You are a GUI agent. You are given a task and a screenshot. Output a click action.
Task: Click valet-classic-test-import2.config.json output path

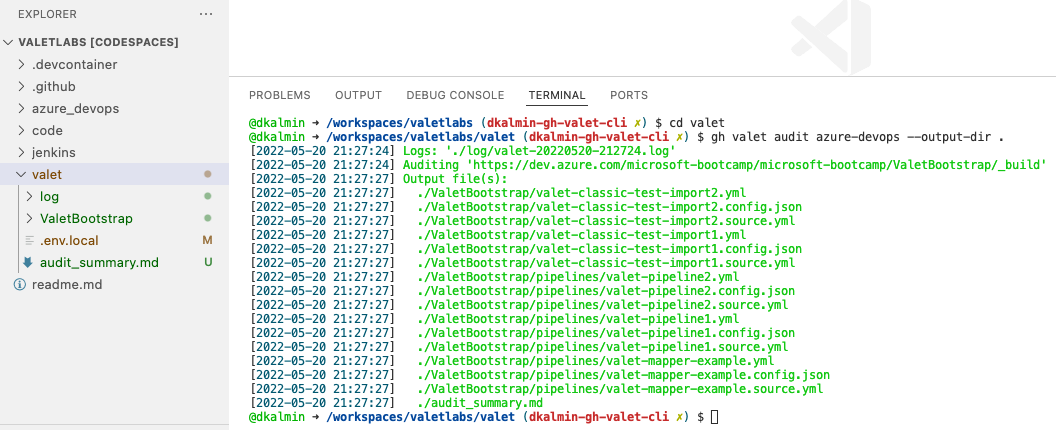tap(609, 207)
